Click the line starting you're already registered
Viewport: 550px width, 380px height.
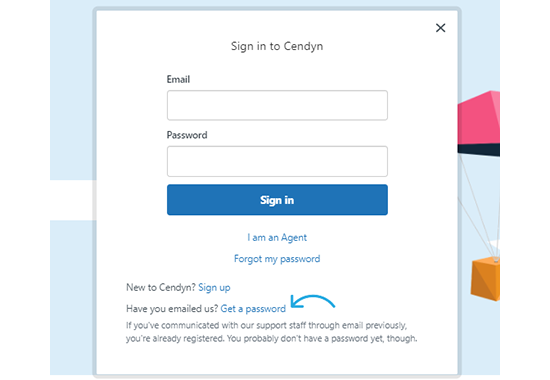271,339
